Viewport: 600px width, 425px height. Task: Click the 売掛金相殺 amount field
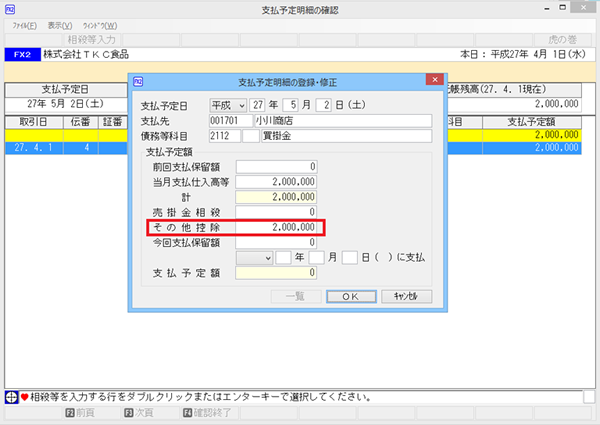coord(276,212)
